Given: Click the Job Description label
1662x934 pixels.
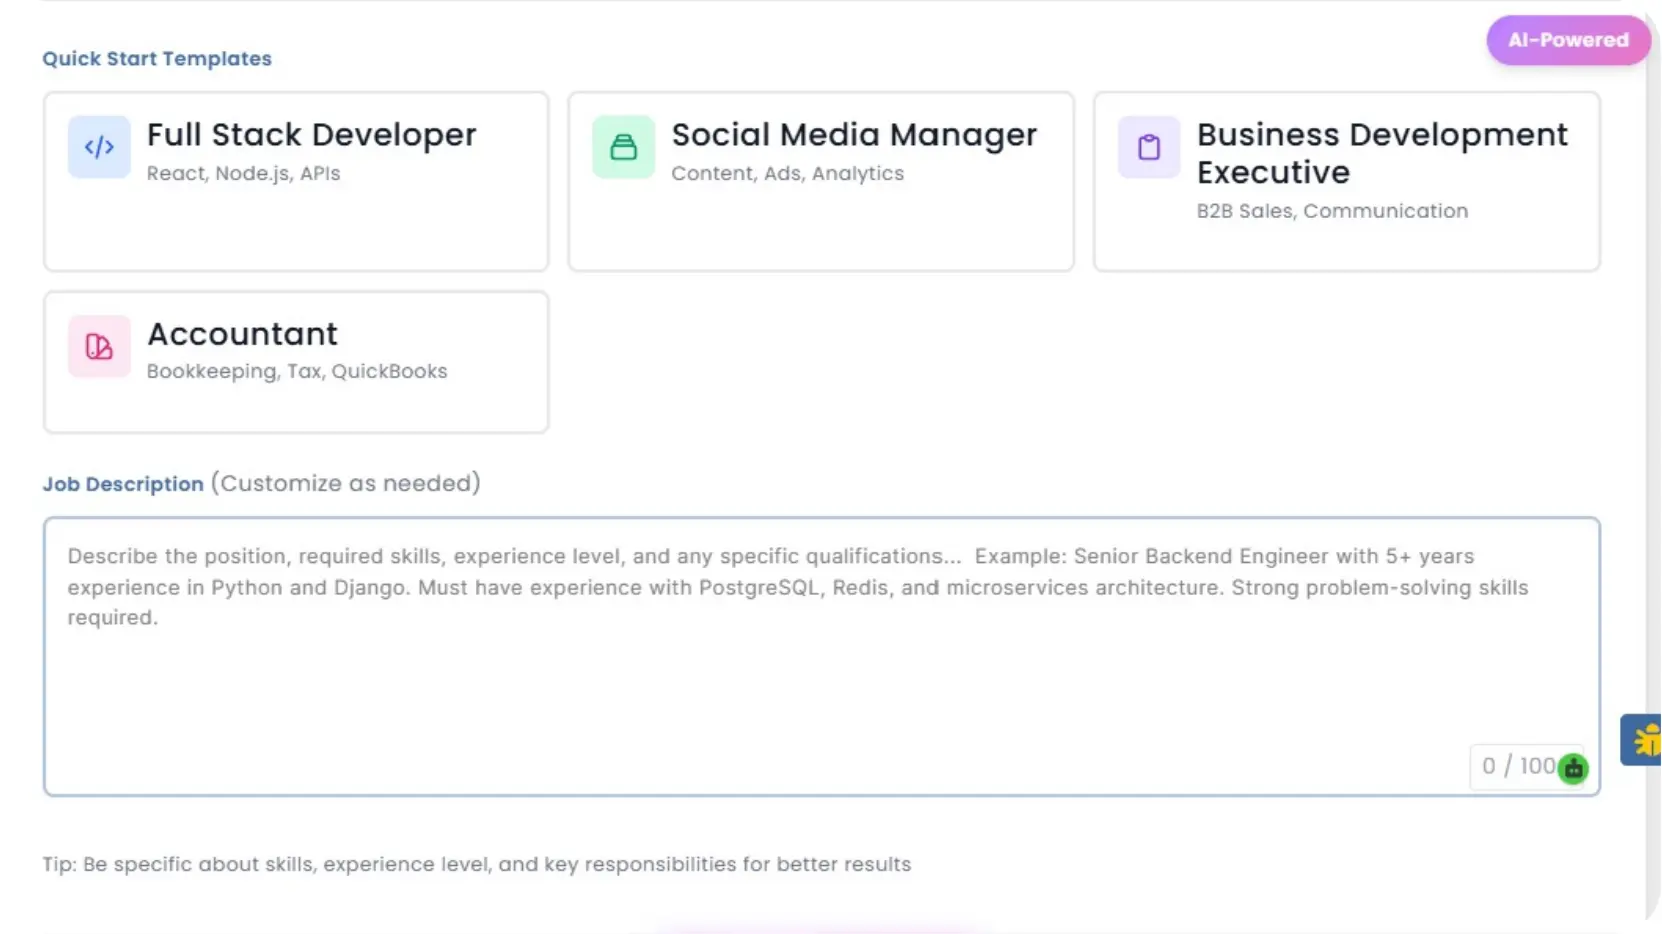Looking at the screenshot, I should 123,484.
